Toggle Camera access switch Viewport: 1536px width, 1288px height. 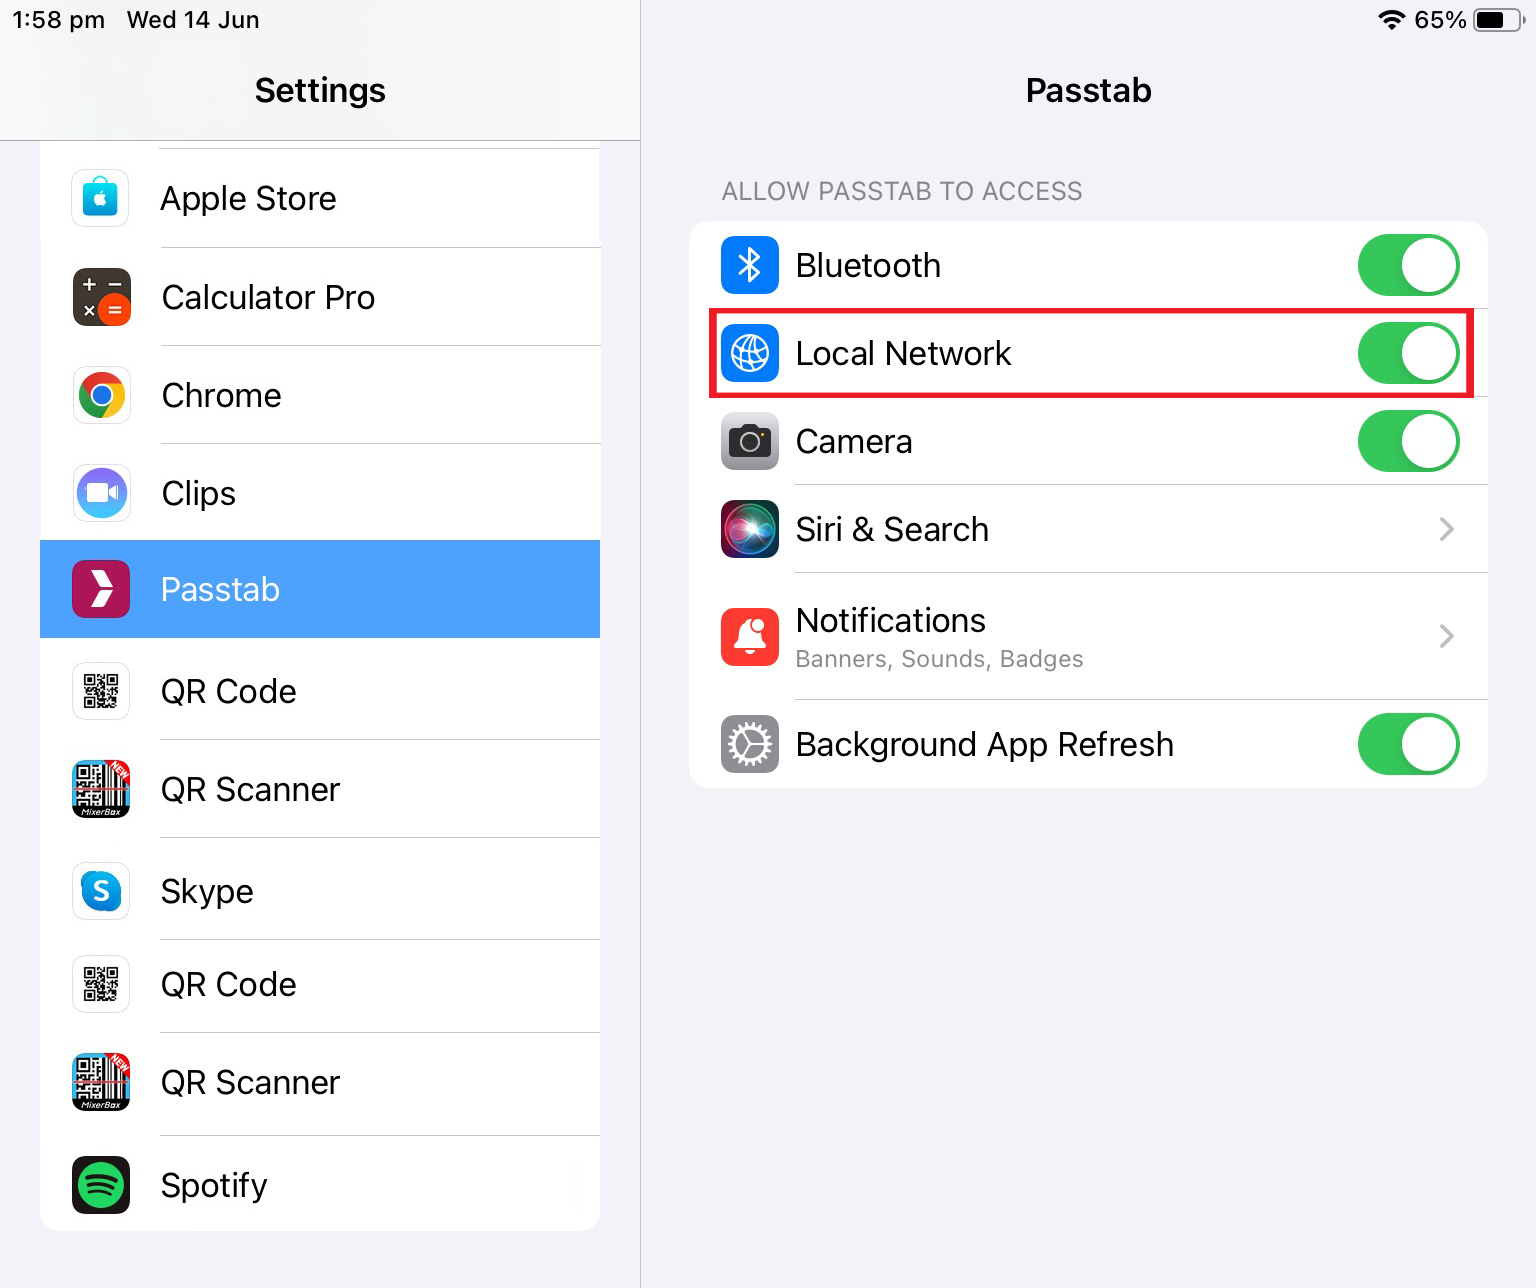(1408, 441)
